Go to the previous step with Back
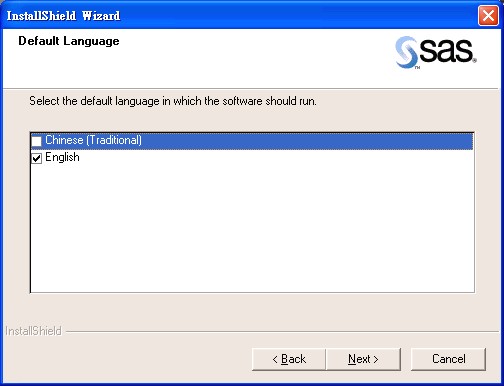Viewport: 504px width, 386px height. (x=289, y=359)
